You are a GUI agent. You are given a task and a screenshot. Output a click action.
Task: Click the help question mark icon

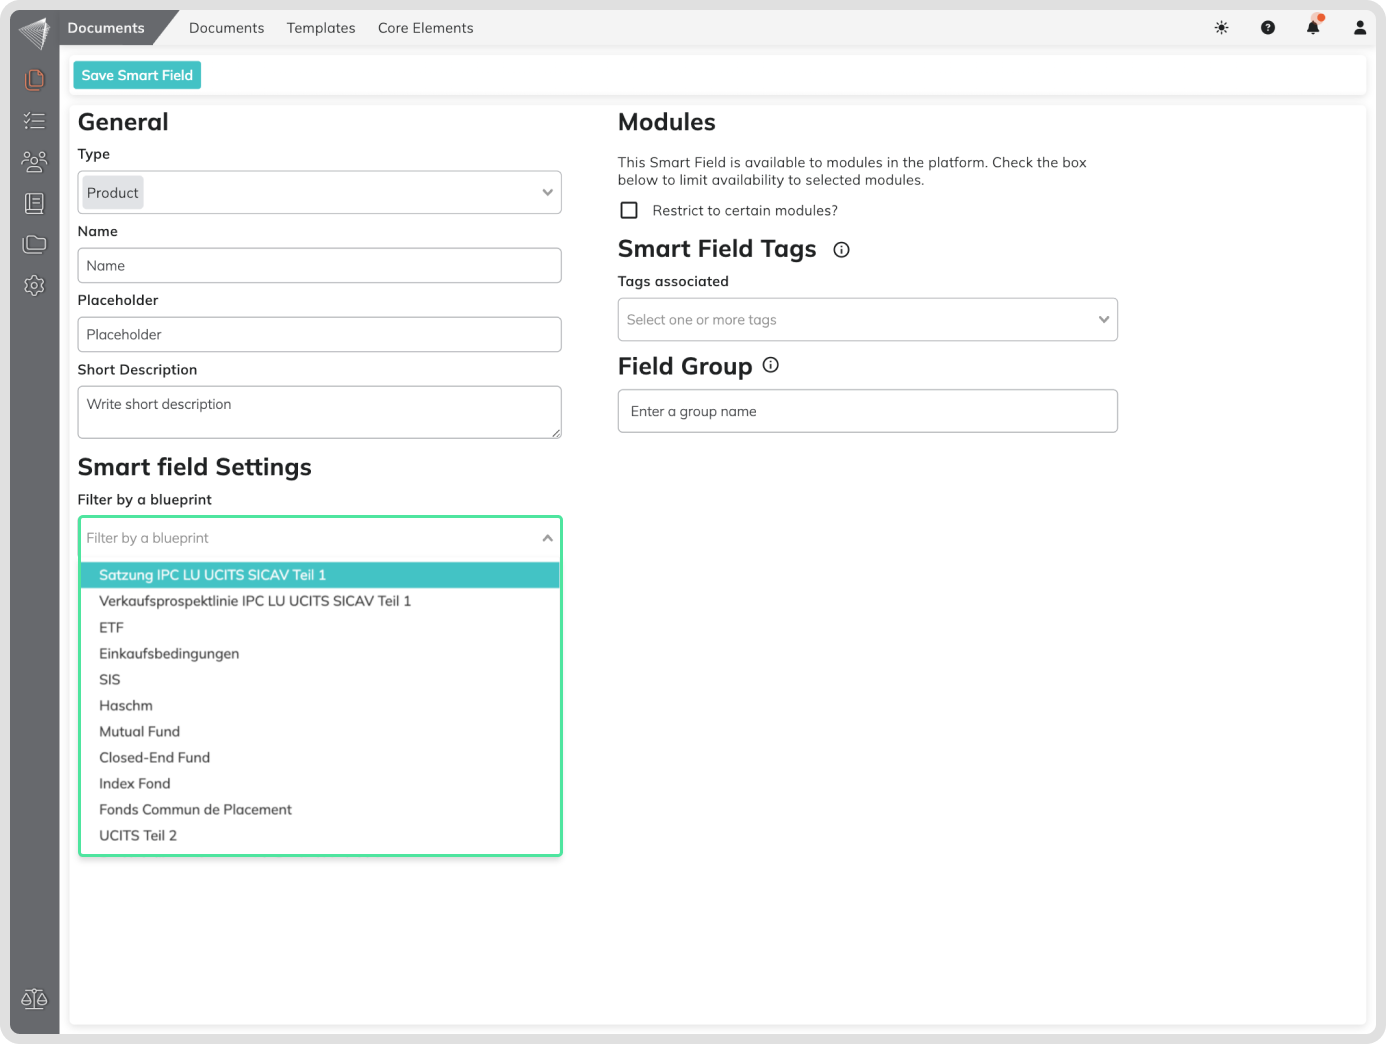[1267, 28]
